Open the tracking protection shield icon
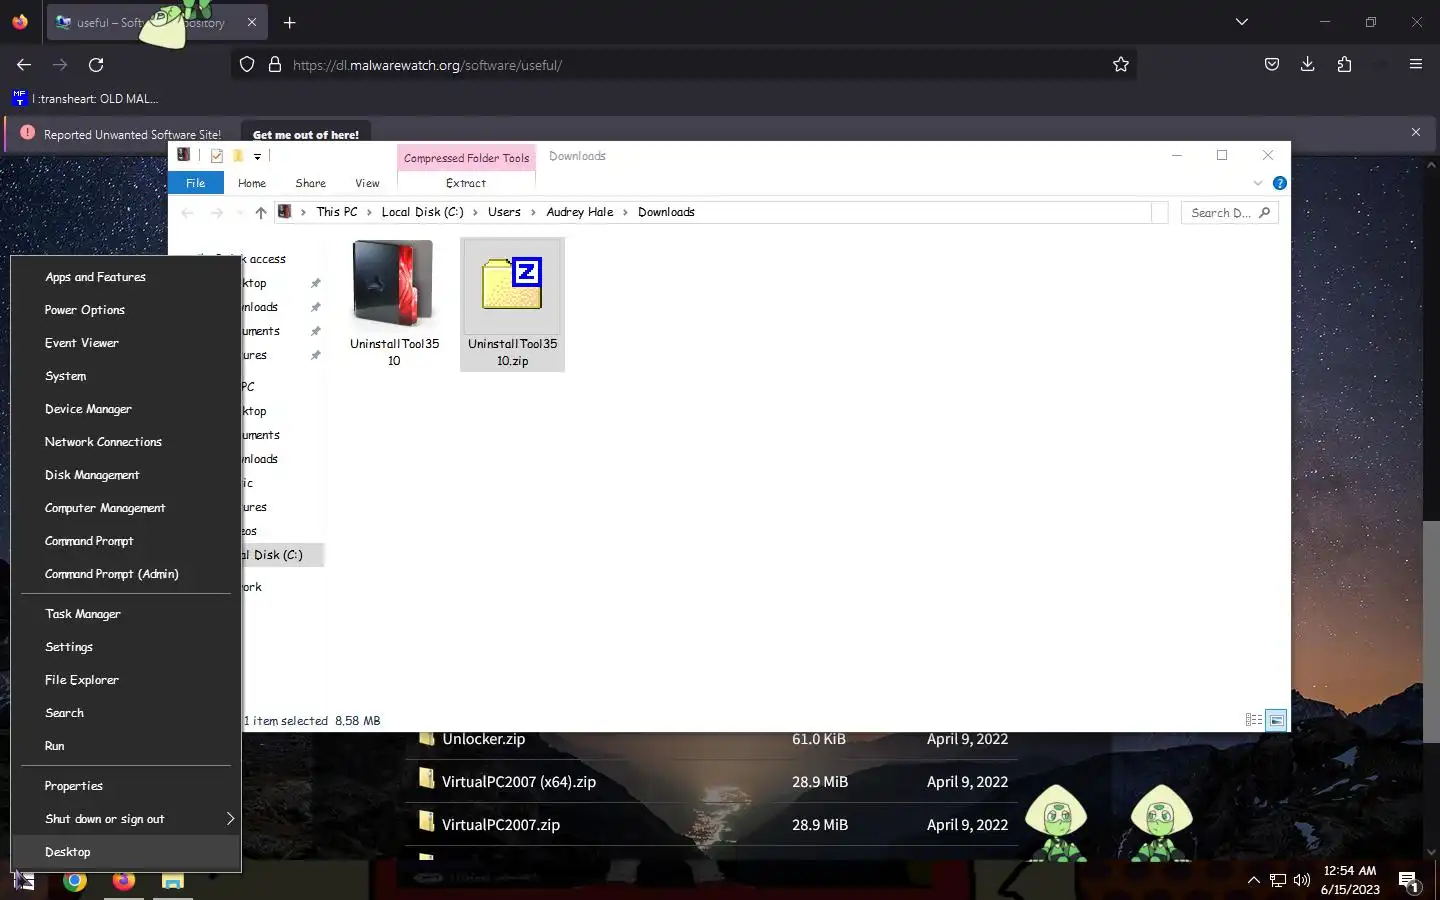Image resolution: width=1440 pixels, height=900 pixels. pyautogui.click(x=247, y=65)
